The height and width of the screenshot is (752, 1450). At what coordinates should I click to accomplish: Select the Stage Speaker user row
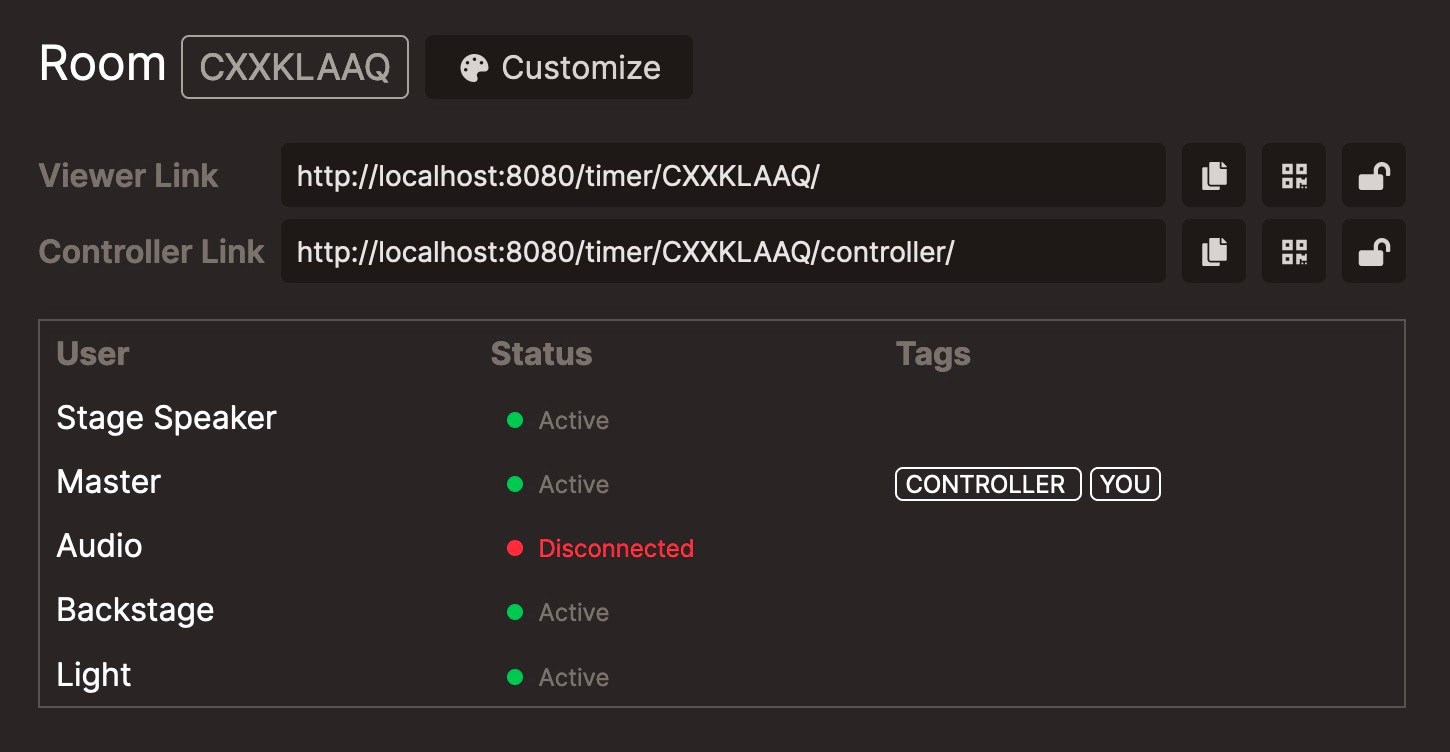[166, 418]
